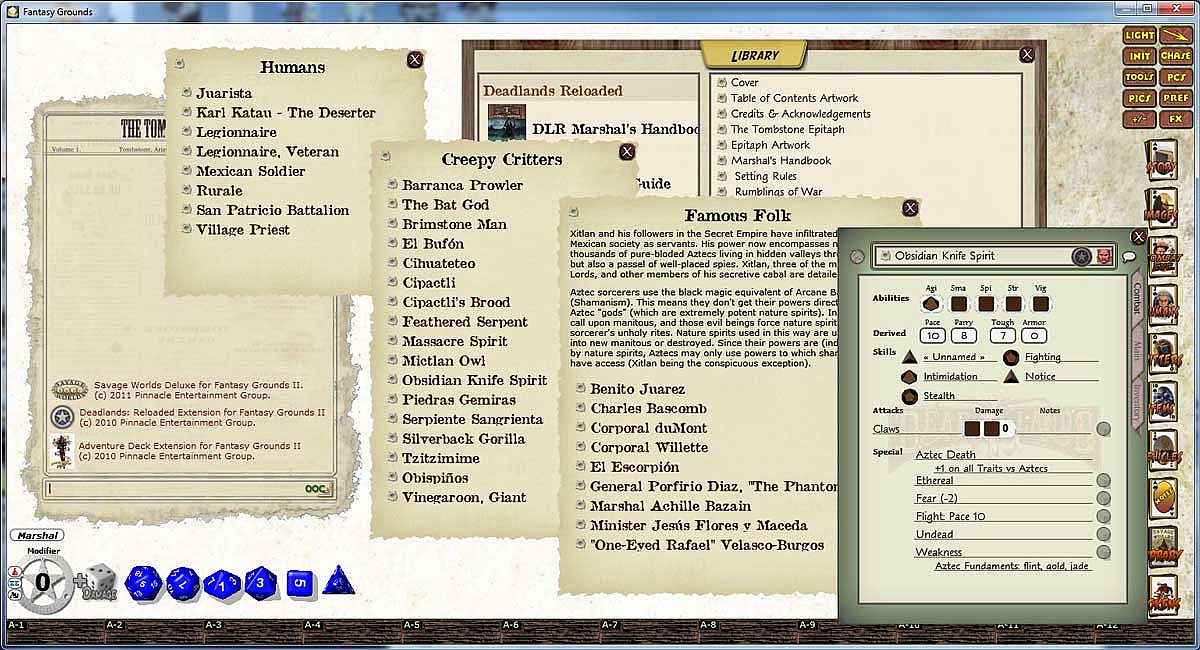Open the Images card in the sidebar
The image size is (1200, 650).
1163,207
